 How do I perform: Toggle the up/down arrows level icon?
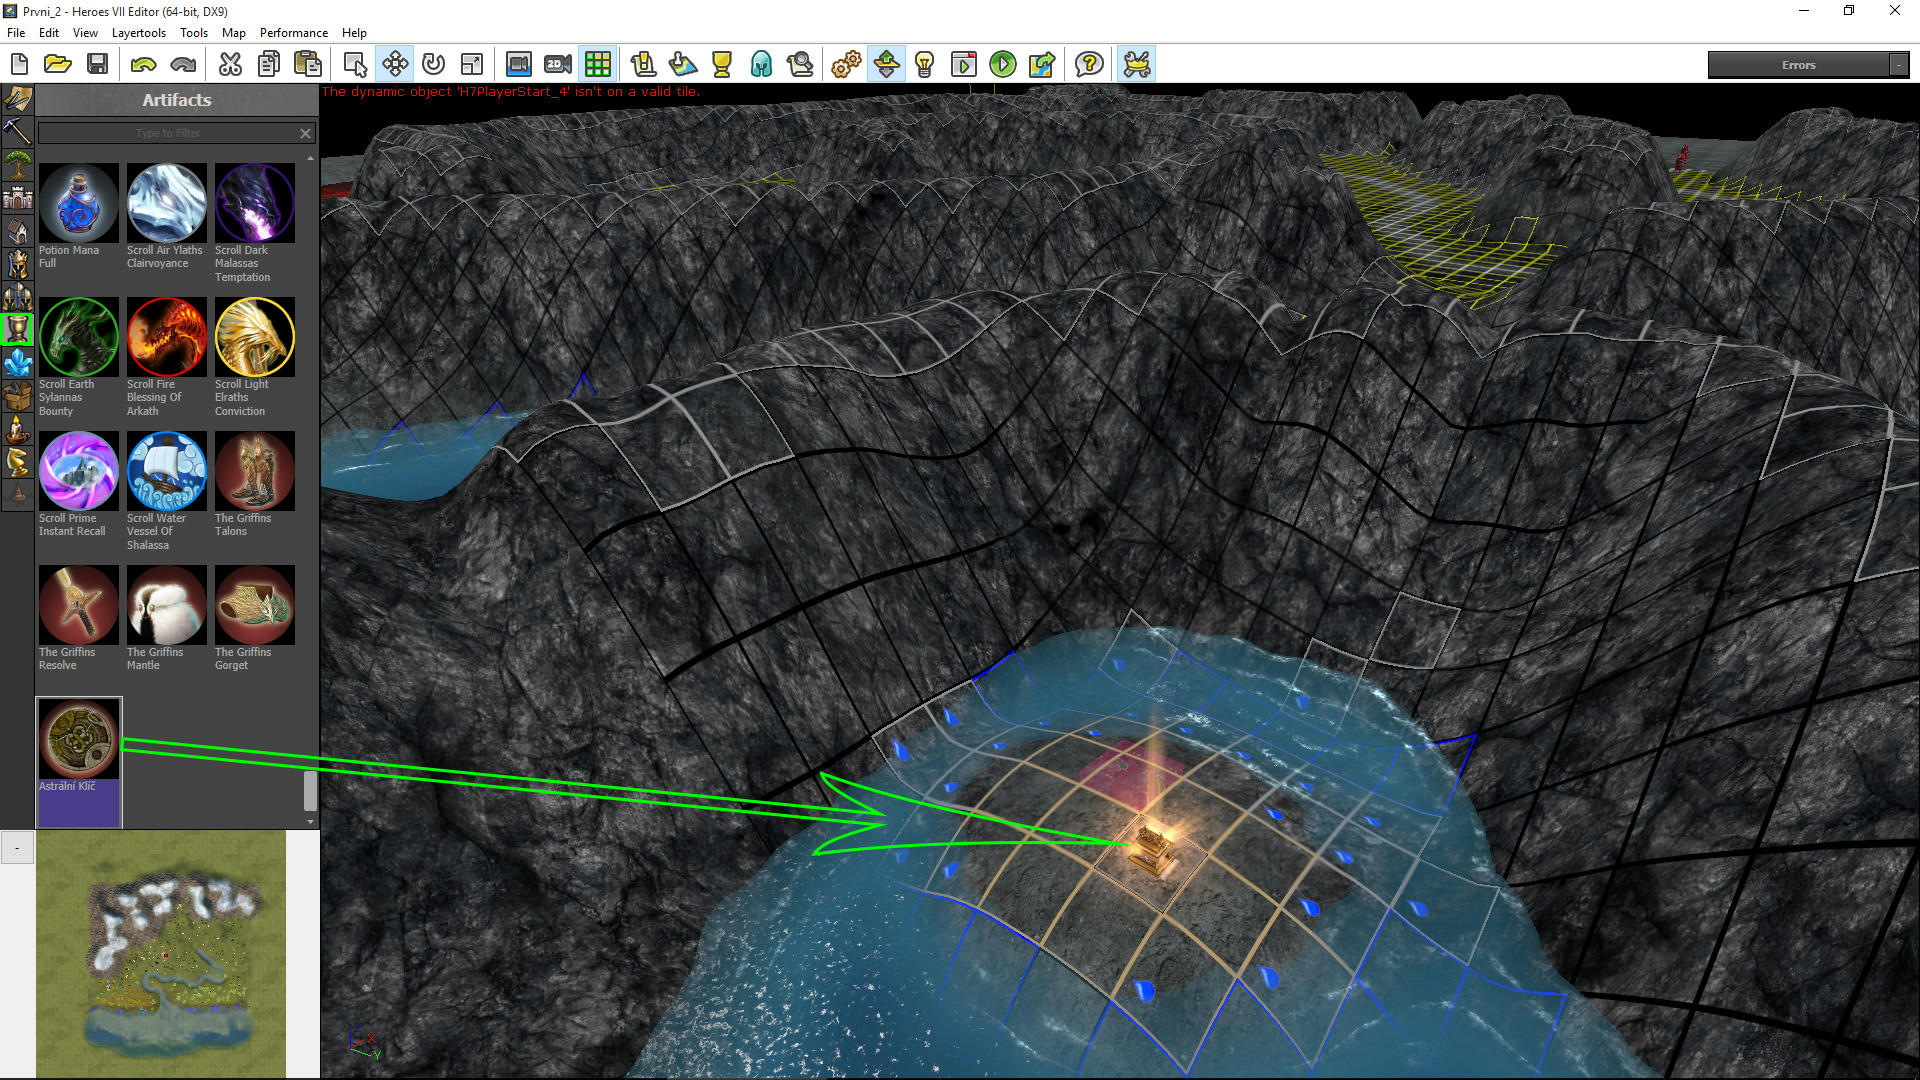[886, 65]
